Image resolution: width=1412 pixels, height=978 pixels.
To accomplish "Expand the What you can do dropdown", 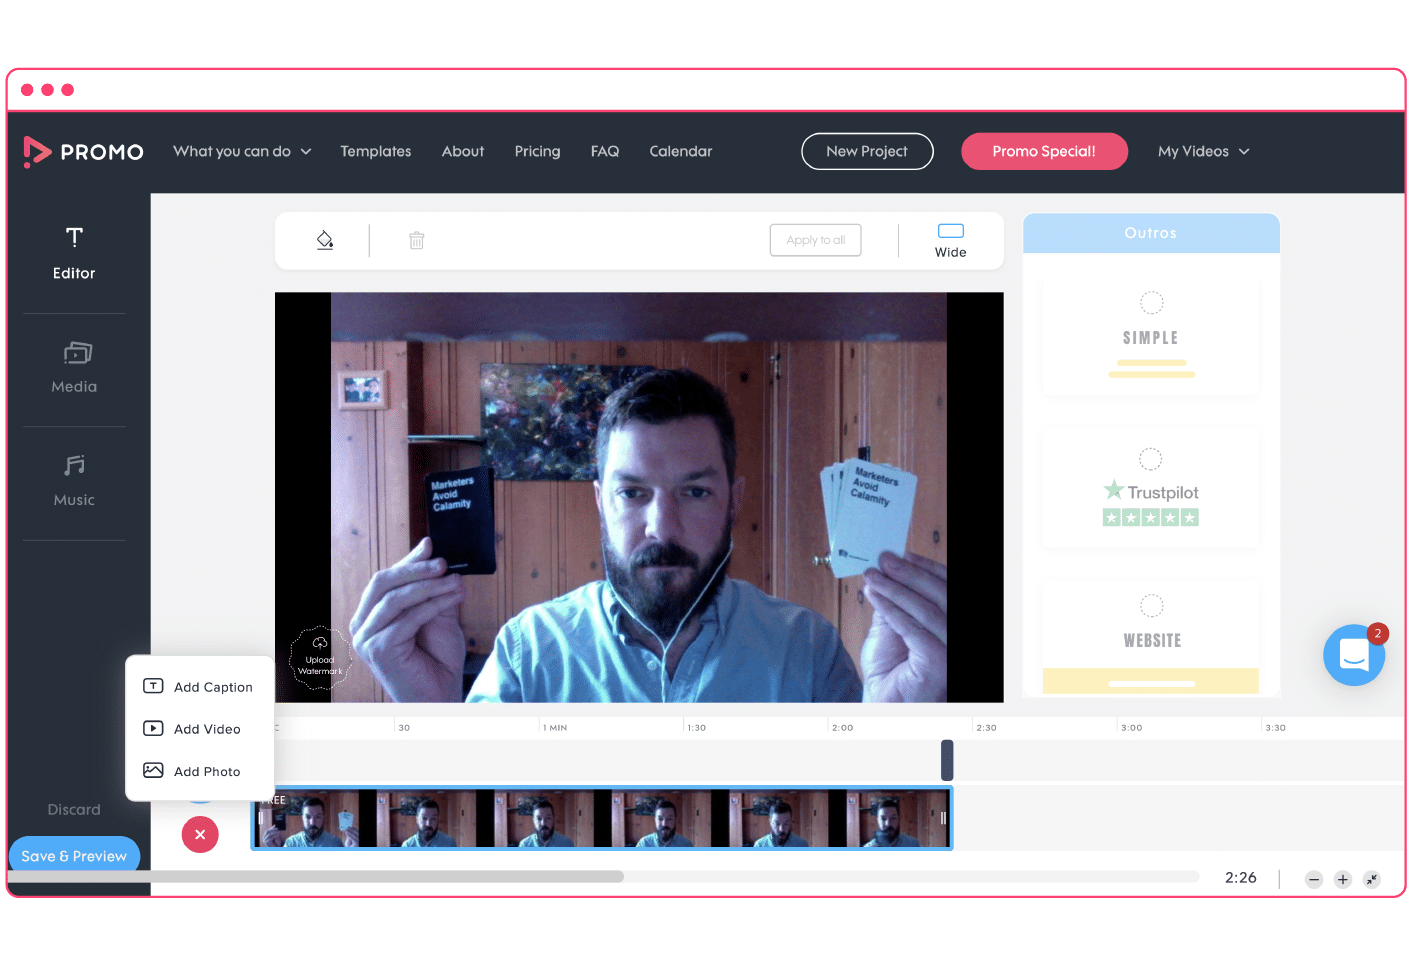I will pos(242,151).
